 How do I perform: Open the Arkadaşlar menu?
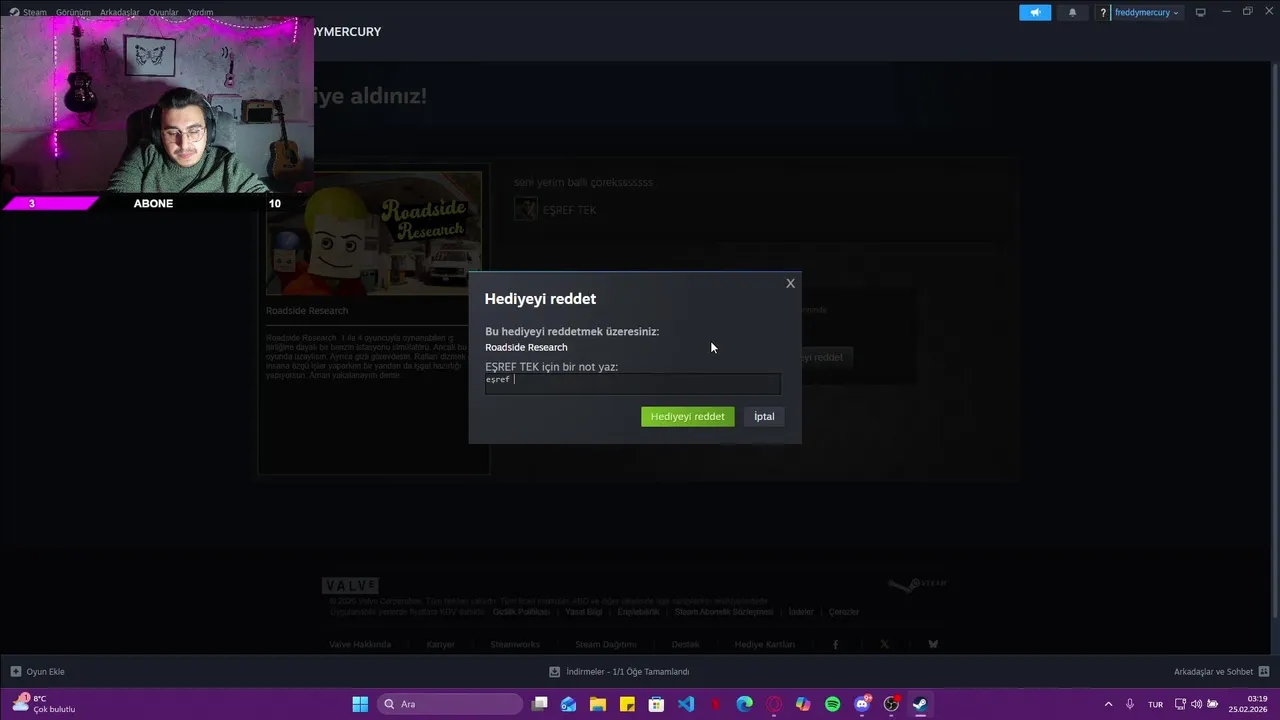(119, 12)
